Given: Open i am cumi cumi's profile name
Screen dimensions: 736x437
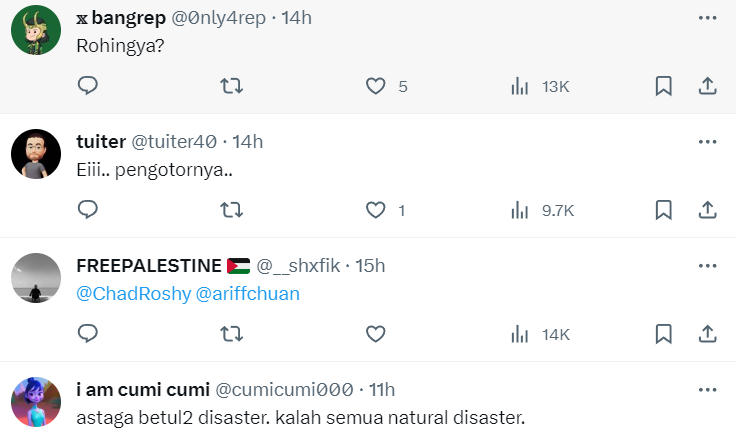Looking at the screenshot, I should tap(141, 389).
